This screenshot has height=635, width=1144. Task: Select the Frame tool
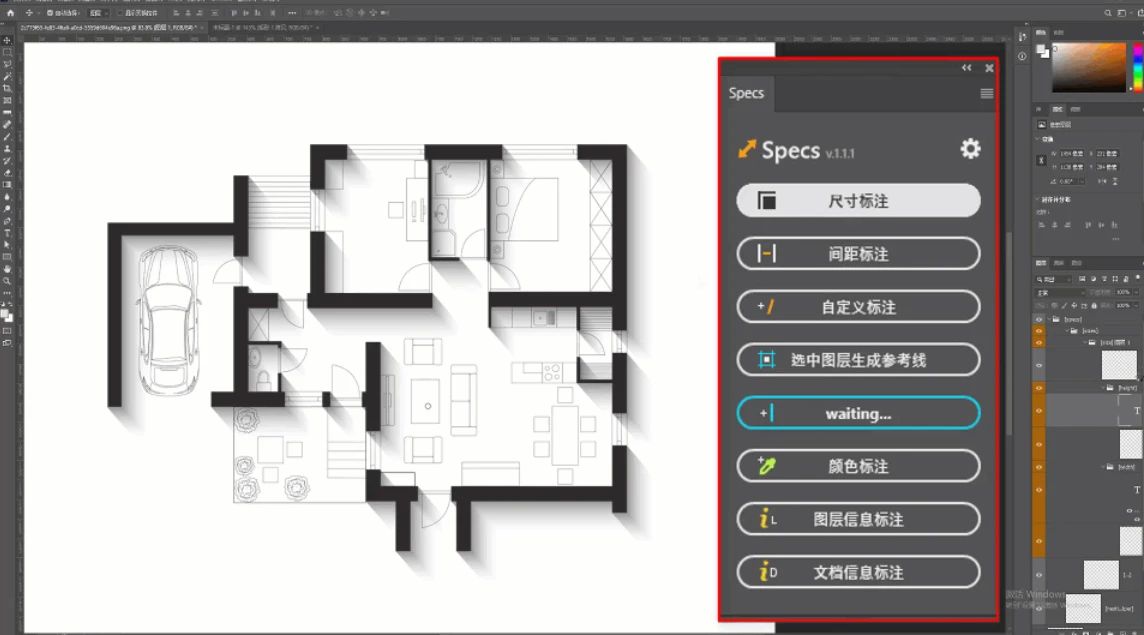(x=7, y=100)
